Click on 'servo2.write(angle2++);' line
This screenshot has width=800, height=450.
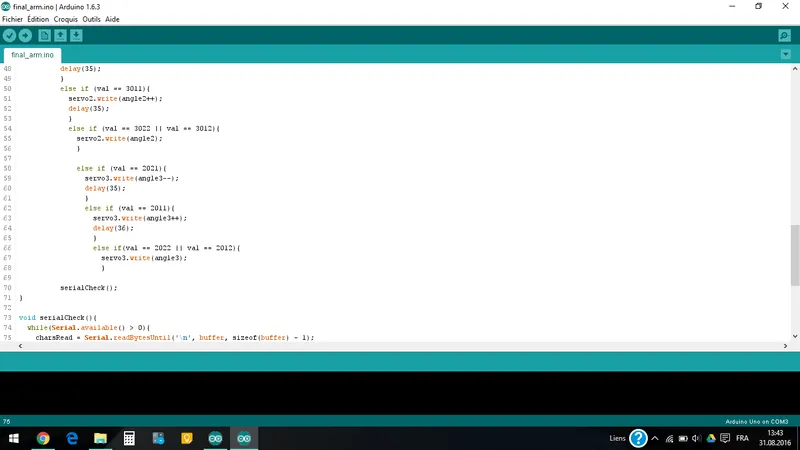tap(115, 98)
